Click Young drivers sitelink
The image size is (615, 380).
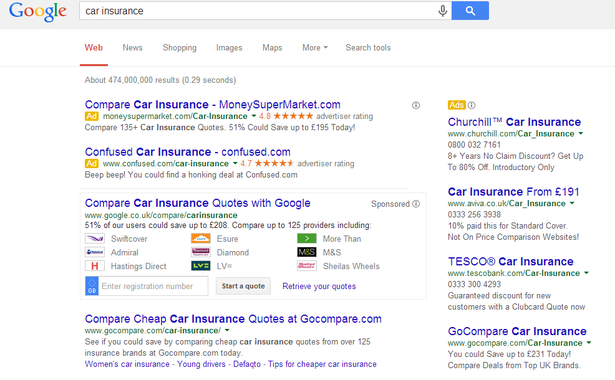tap(201, 364)
